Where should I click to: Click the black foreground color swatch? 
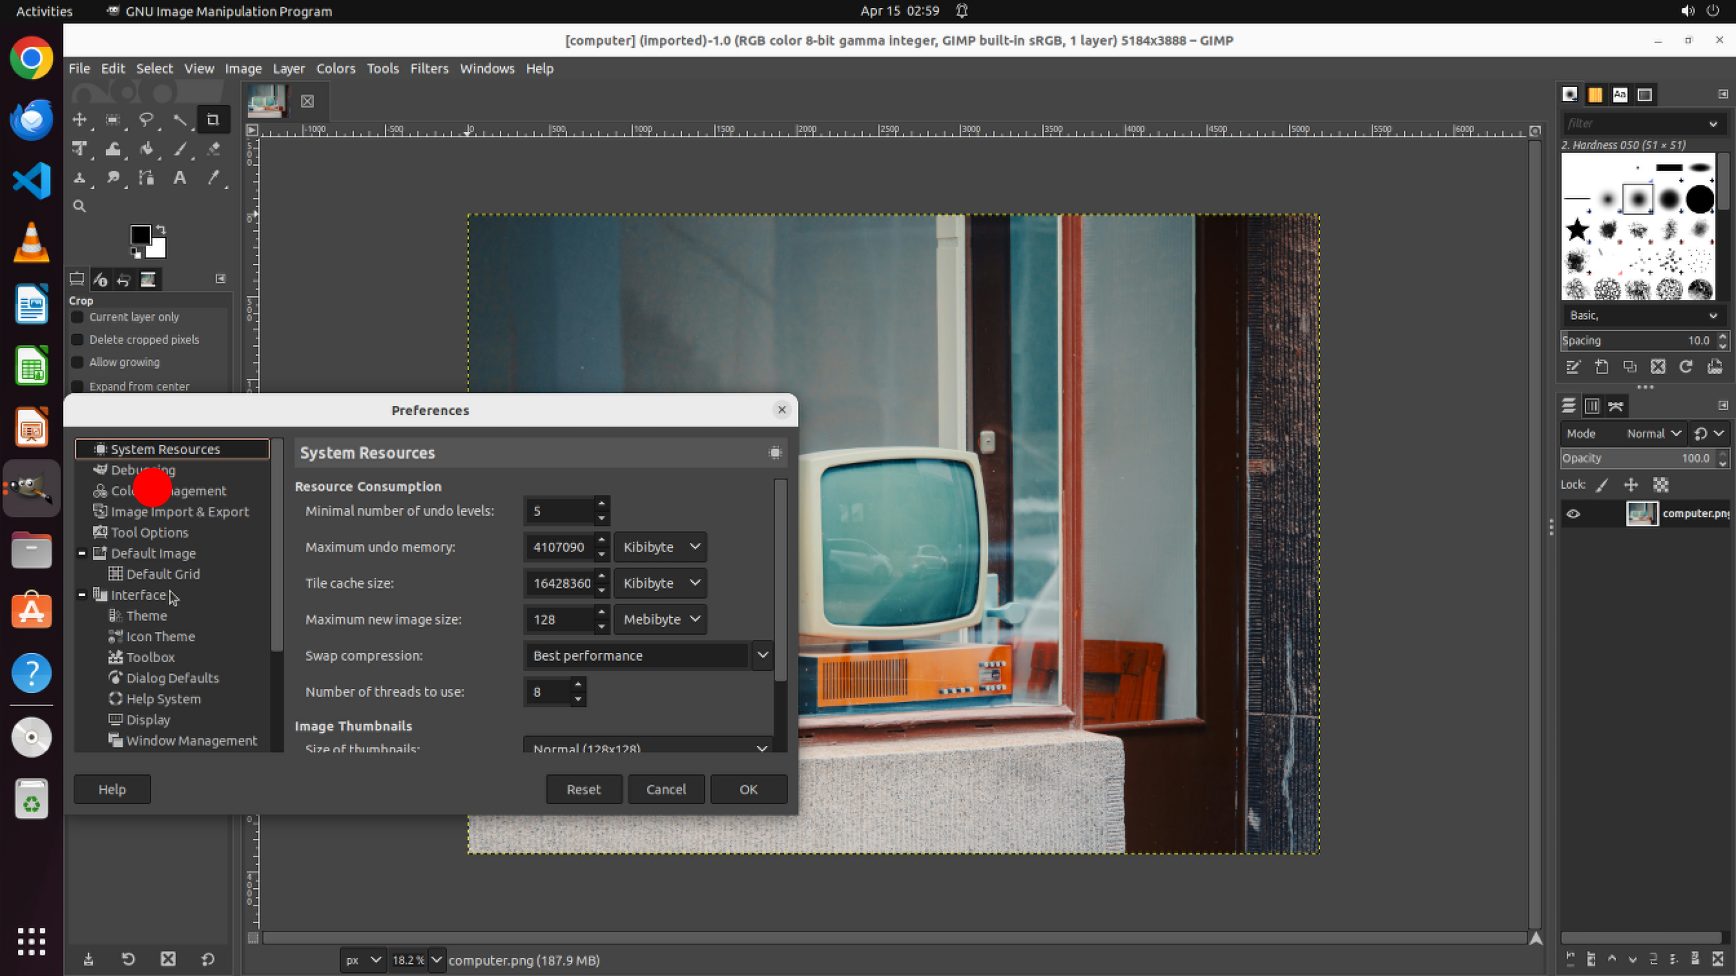click(x=140, y=235)
